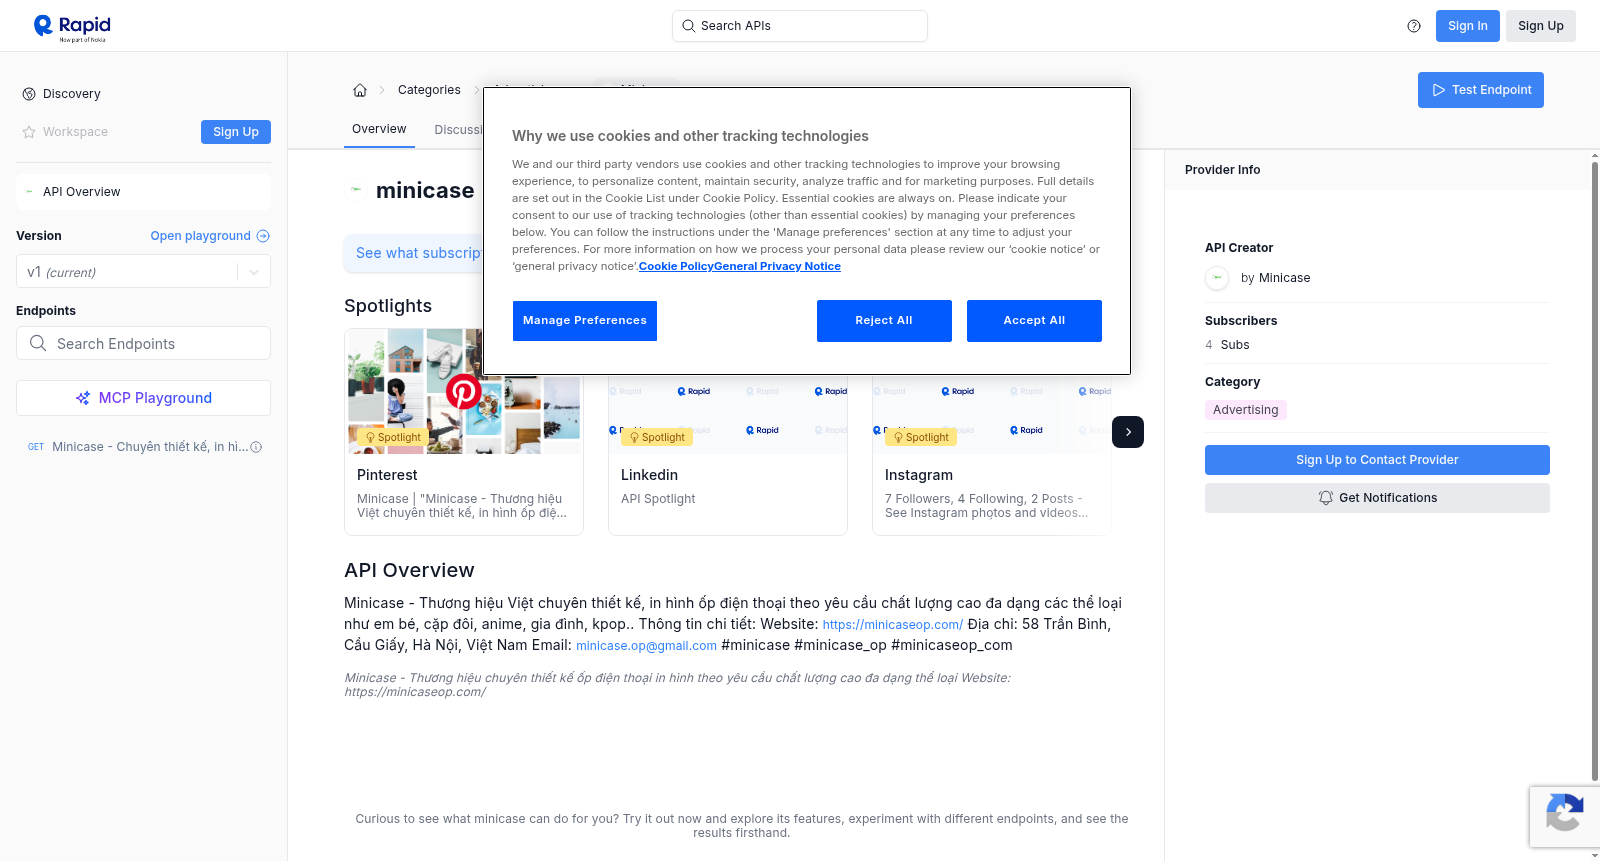Image resolution: width=1600 pixels, height=861 pixels.
Task: Navigate to Categories breadcrumb
Action: (x=429, y=90)
